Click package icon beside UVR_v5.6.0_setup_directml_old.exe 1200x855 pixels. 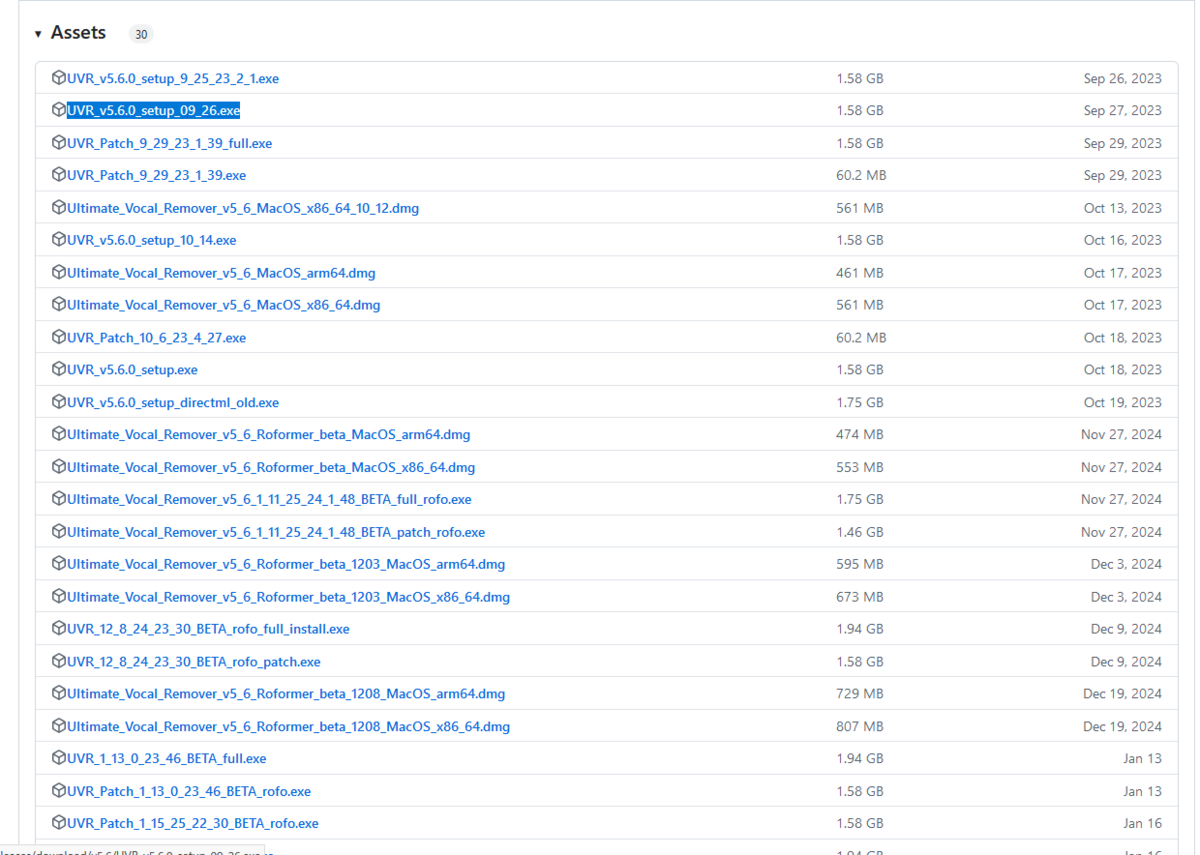pyautogui.click(x=59, y=402)
